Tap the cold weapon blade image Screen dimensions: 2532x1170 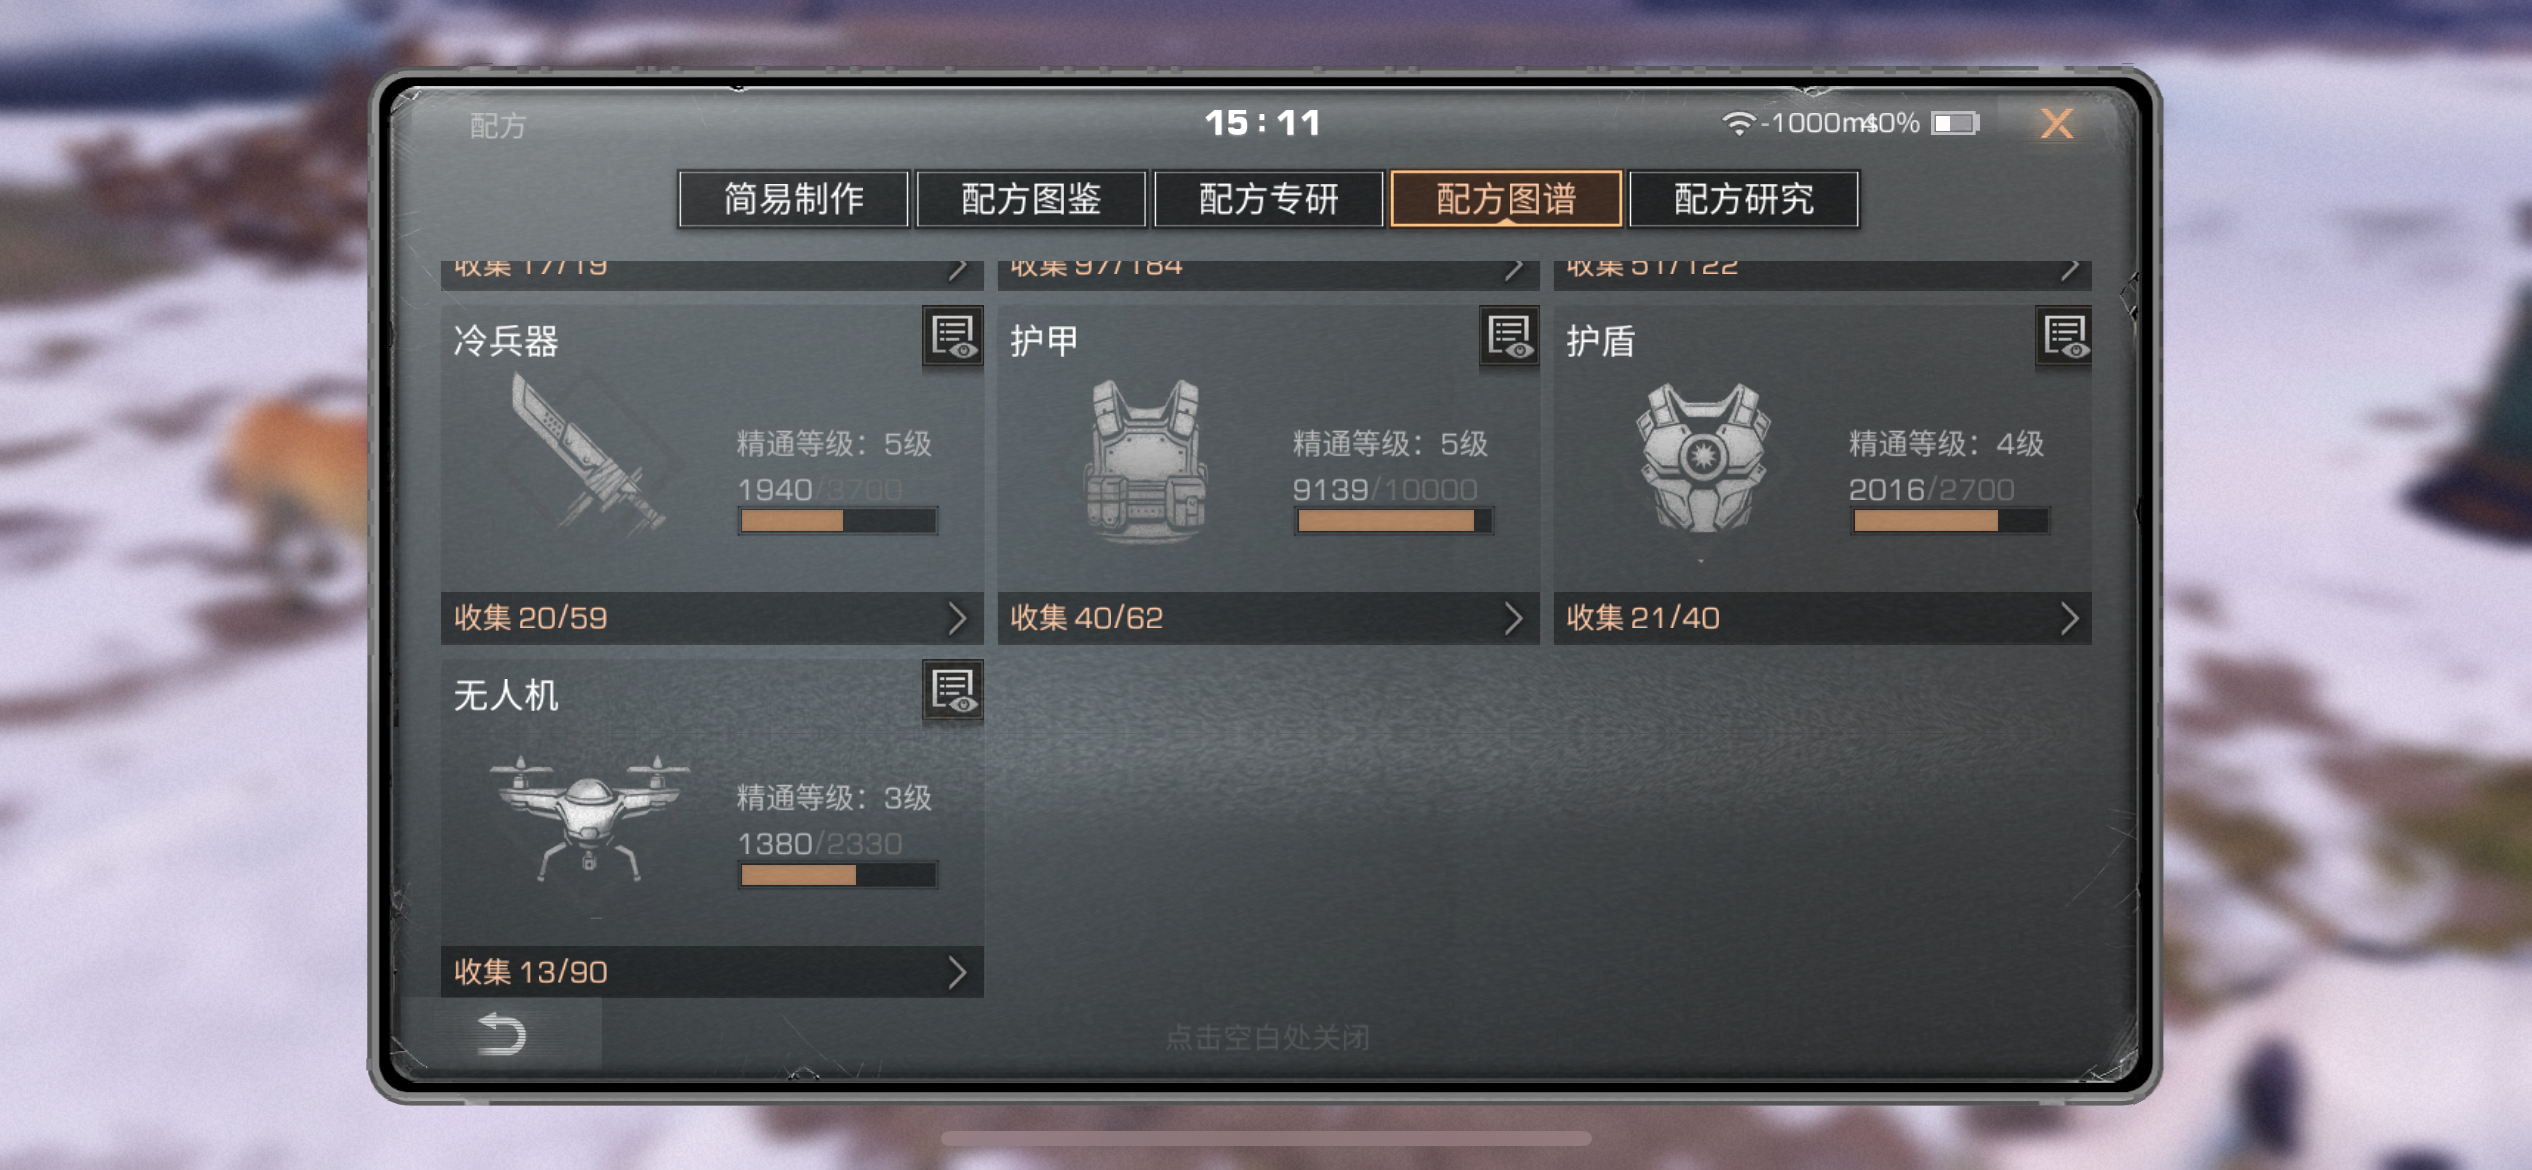(588, 453)
